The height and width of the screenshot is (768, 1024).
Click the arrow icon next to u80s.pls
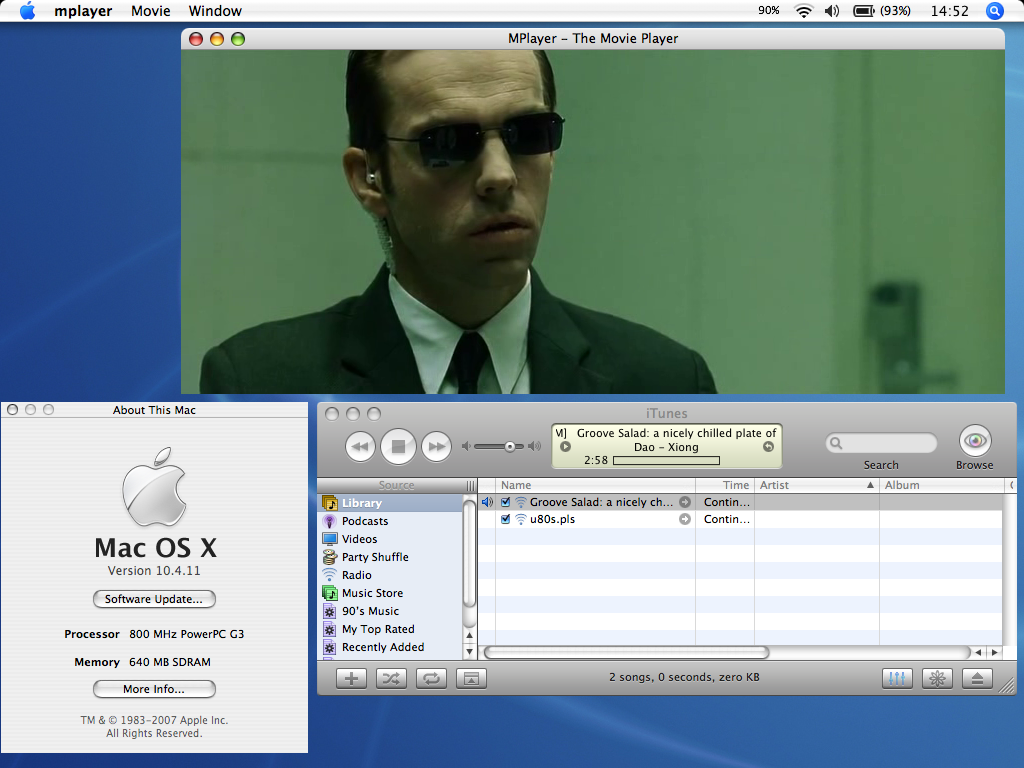click(x=684, y=519)
